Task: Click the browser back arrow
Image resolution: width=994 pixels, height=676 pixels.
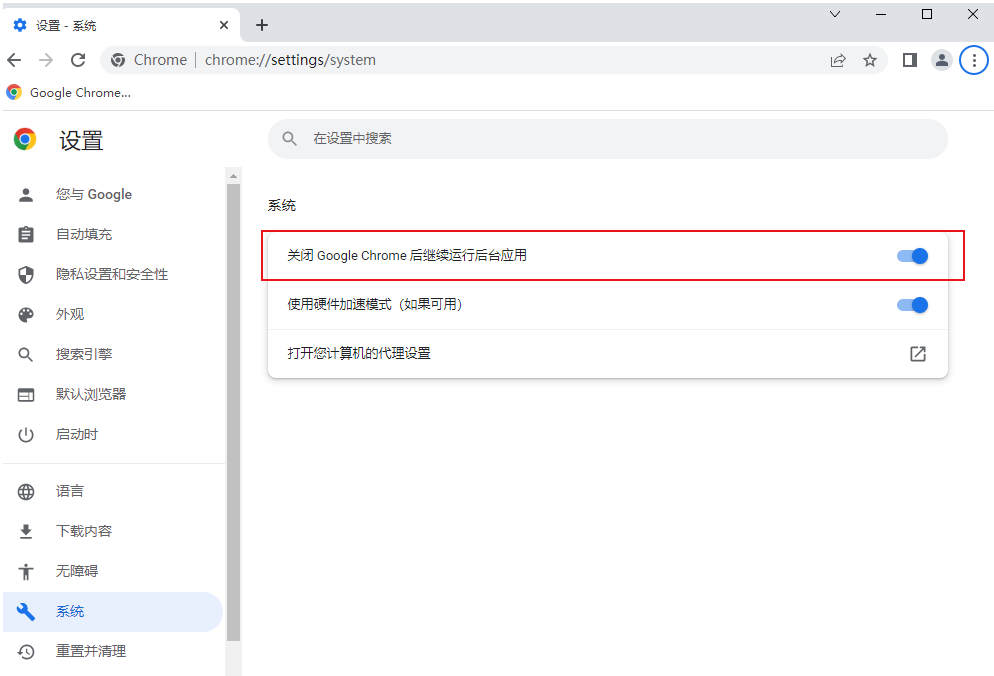Action: click(x=14, y=60)
